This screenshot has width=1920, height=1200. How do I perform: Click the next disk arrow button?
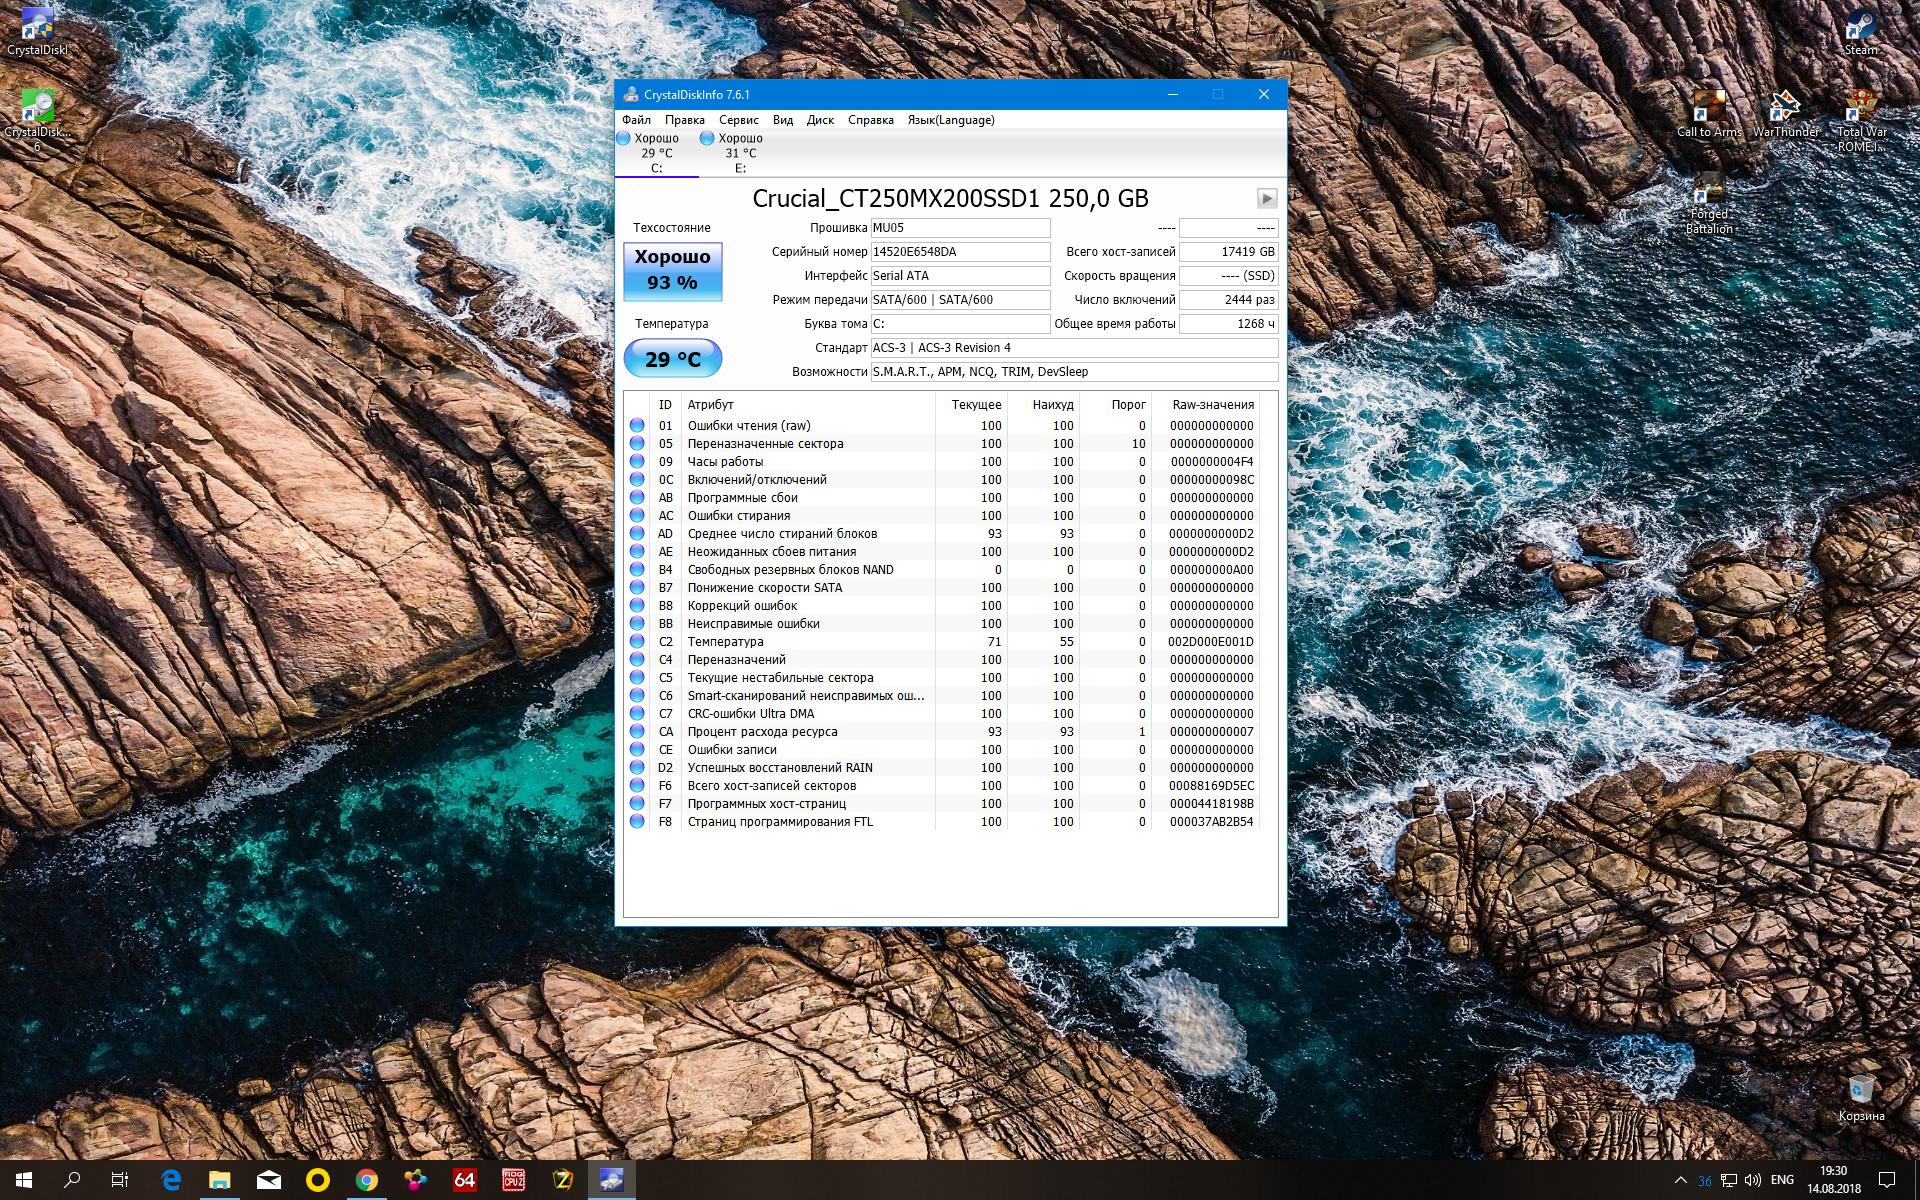pyautogui.click(x=1267, y=198)
